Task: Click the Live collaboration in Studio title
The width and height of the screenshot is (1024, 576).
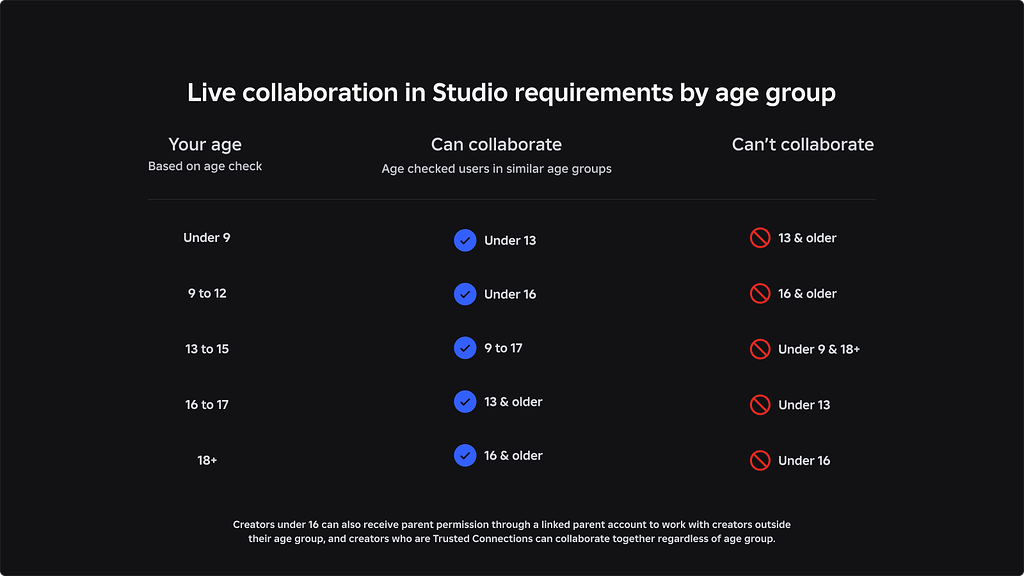Action: point(511,93)
